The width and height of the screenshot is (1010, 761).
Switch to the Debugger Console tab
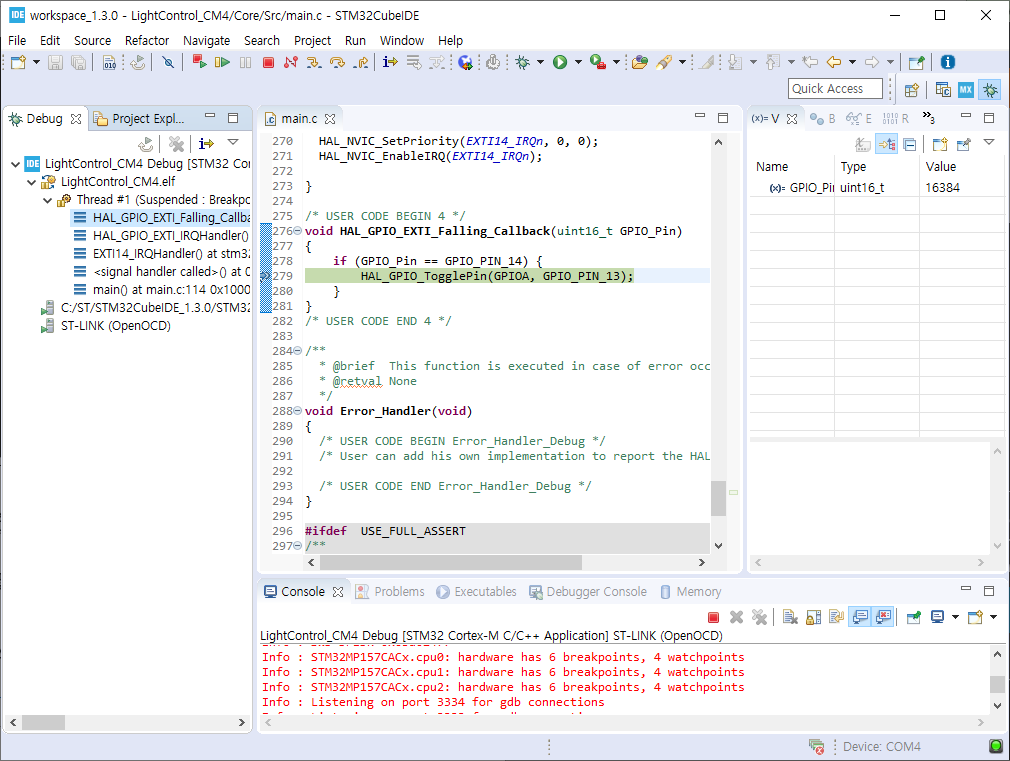click(588, 592)
